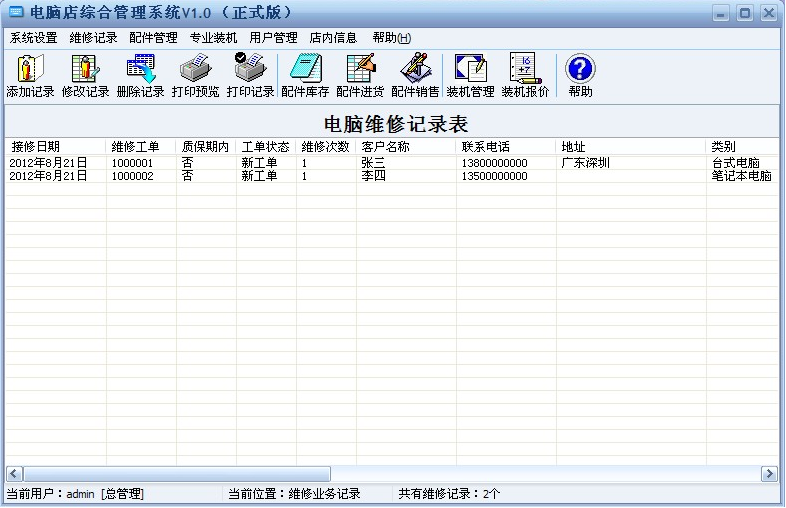
Task: Click 新工单 status in 李四 row
Action: (259, 176)
